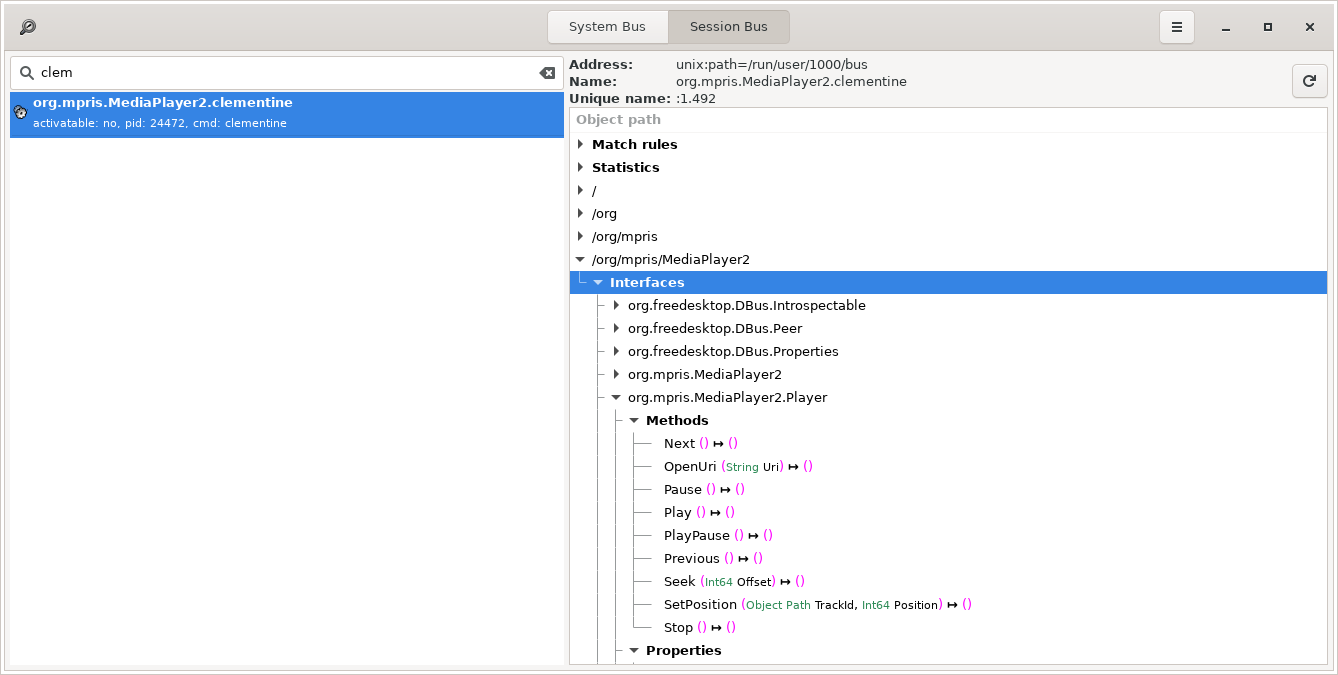Click the Object path column header
The width and height of the screenshot is (1338, 675).
click(x=948, y=120)
